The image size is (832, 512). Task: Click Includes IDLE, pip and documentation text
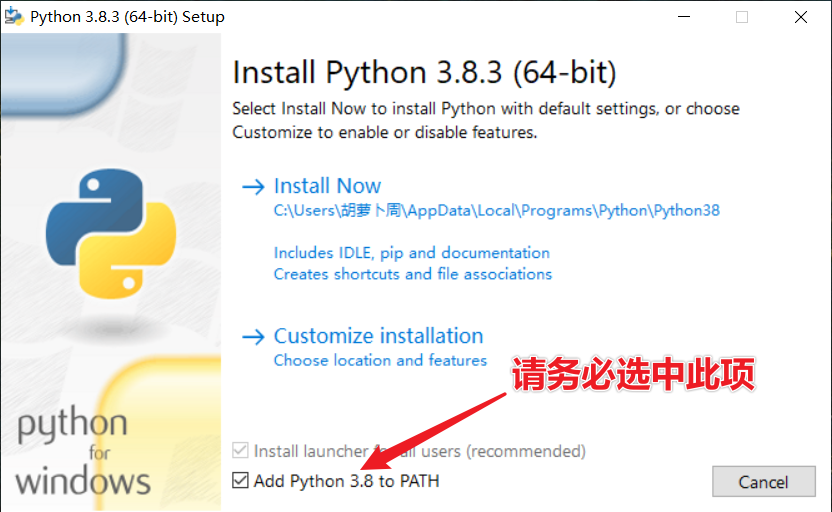[412, 253]
